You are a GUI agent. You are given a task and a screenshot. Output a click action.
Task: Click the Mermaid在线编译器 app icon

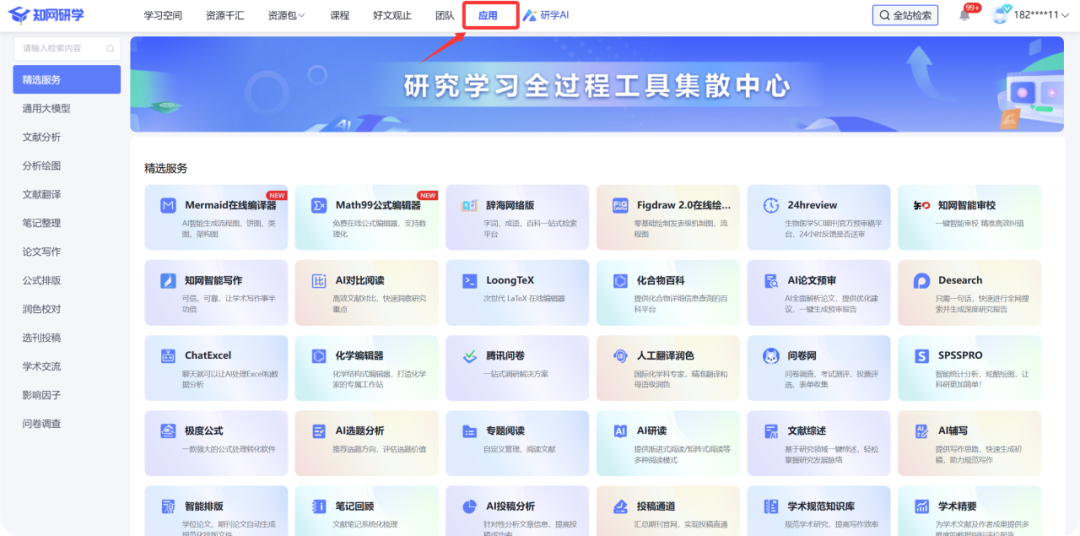click(x=168, y=206)
